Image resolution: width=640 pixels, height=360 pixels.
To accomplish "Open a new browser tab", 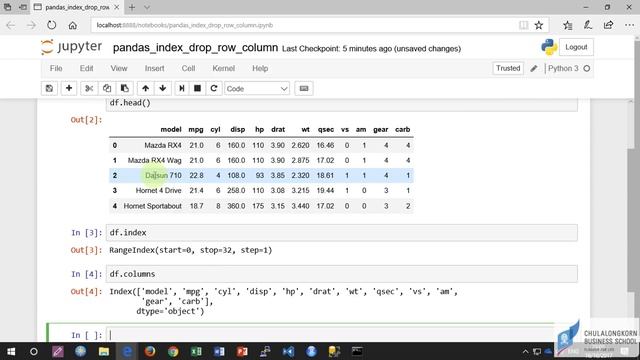I will [132, 7].
